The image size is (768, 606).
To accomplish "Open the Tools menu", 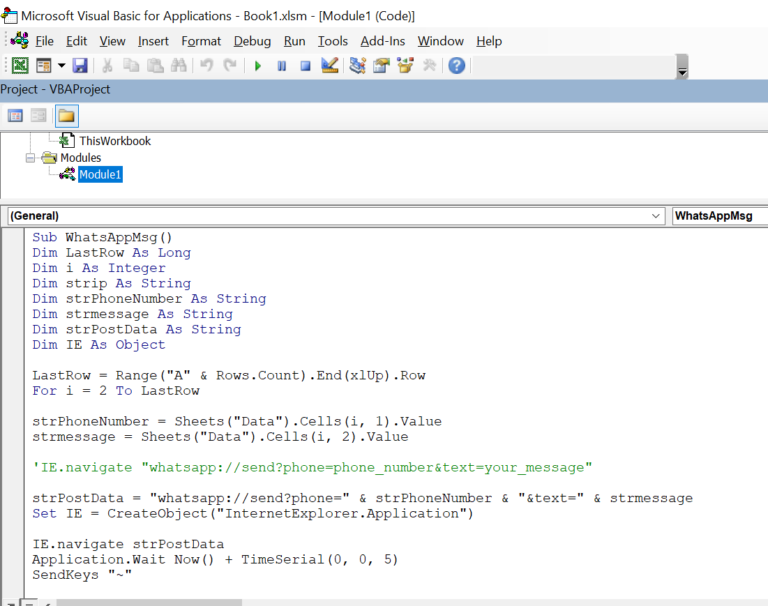I will click(333, 41).
